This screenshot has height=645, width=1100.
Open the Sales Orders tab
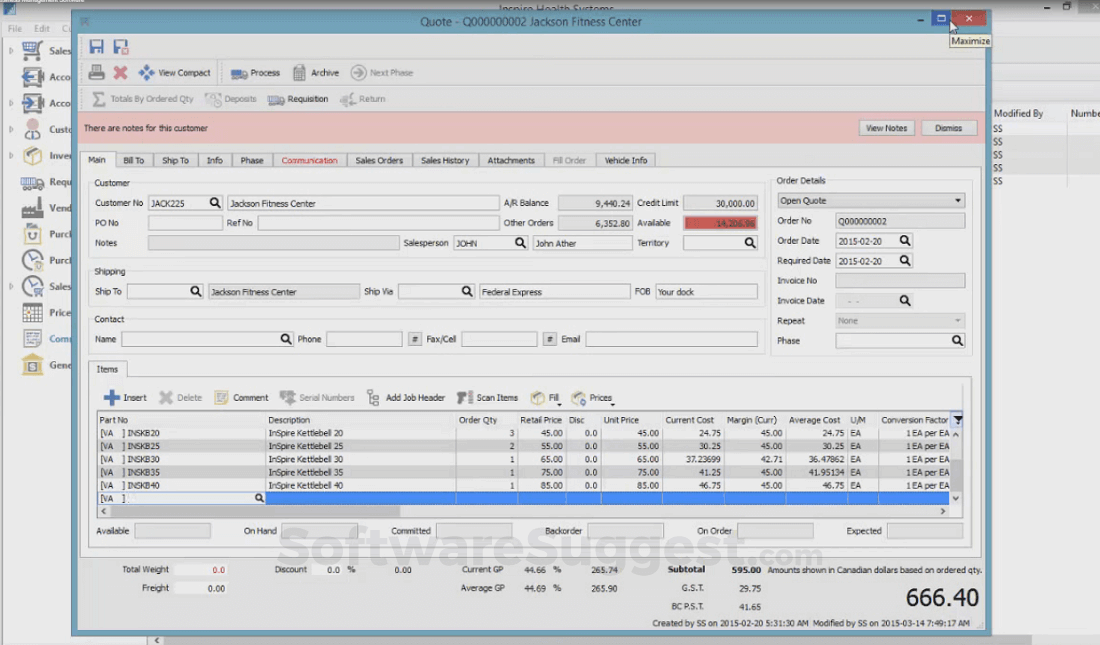[379, 161]
